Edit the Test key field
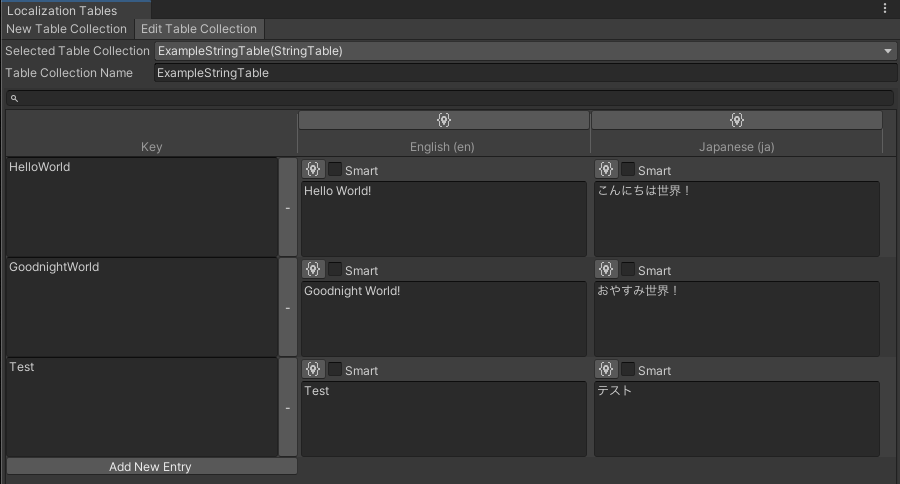The image size is (900, 484). point(142,407)
